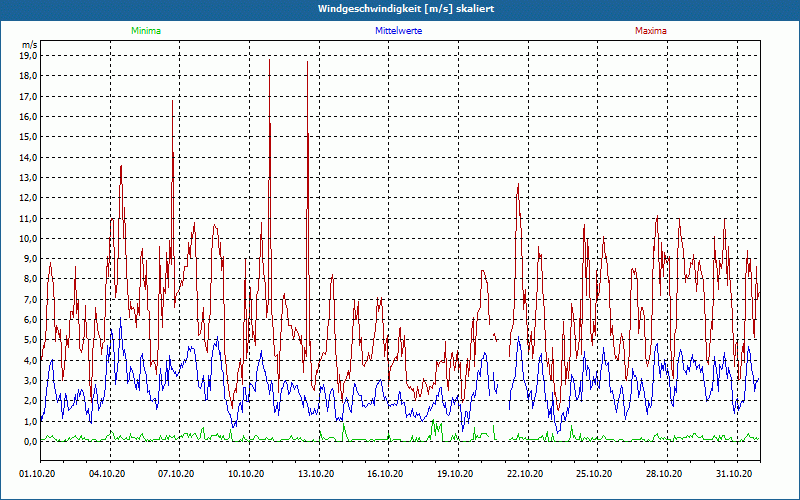
Task: Click the 31.10.20 date label
Action: (734, 474)
